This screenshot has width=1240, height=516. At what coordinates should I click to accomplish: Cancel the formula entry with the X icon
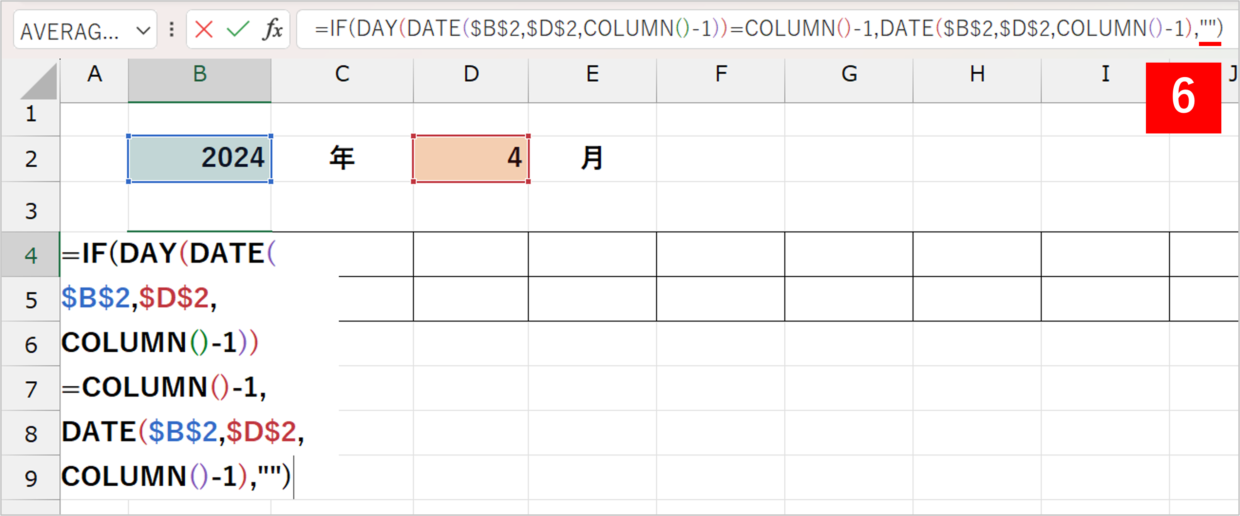(204, 30)
